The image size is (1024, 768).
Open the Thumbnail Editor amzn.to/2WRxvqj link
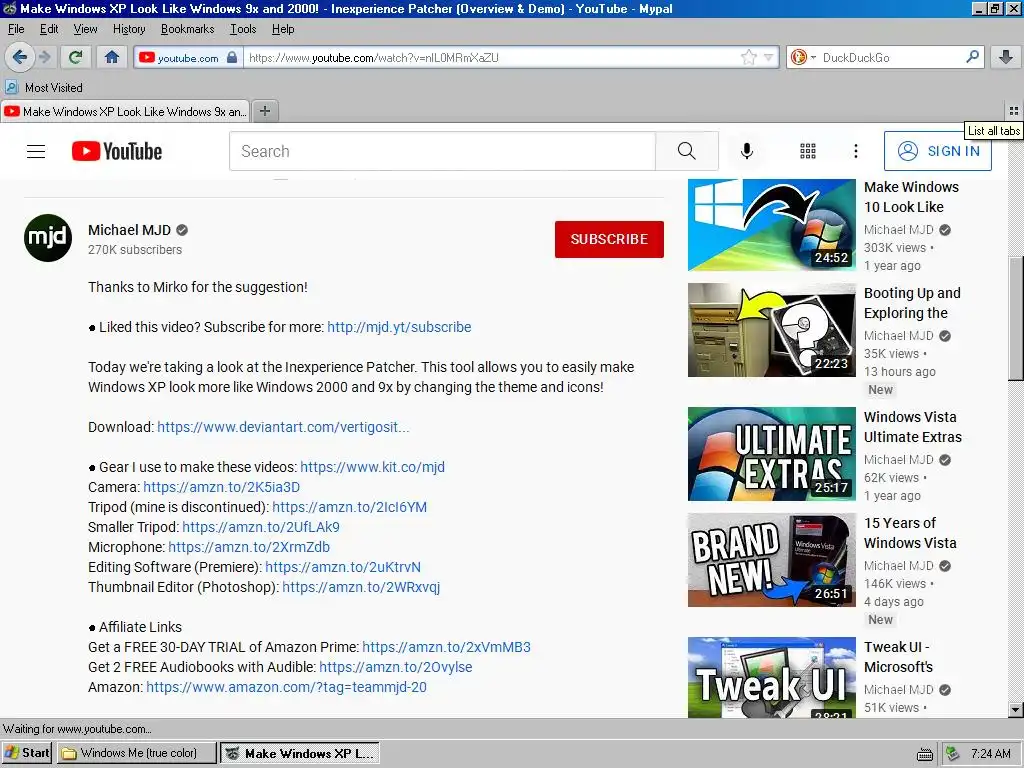click(x=361, y=587)
